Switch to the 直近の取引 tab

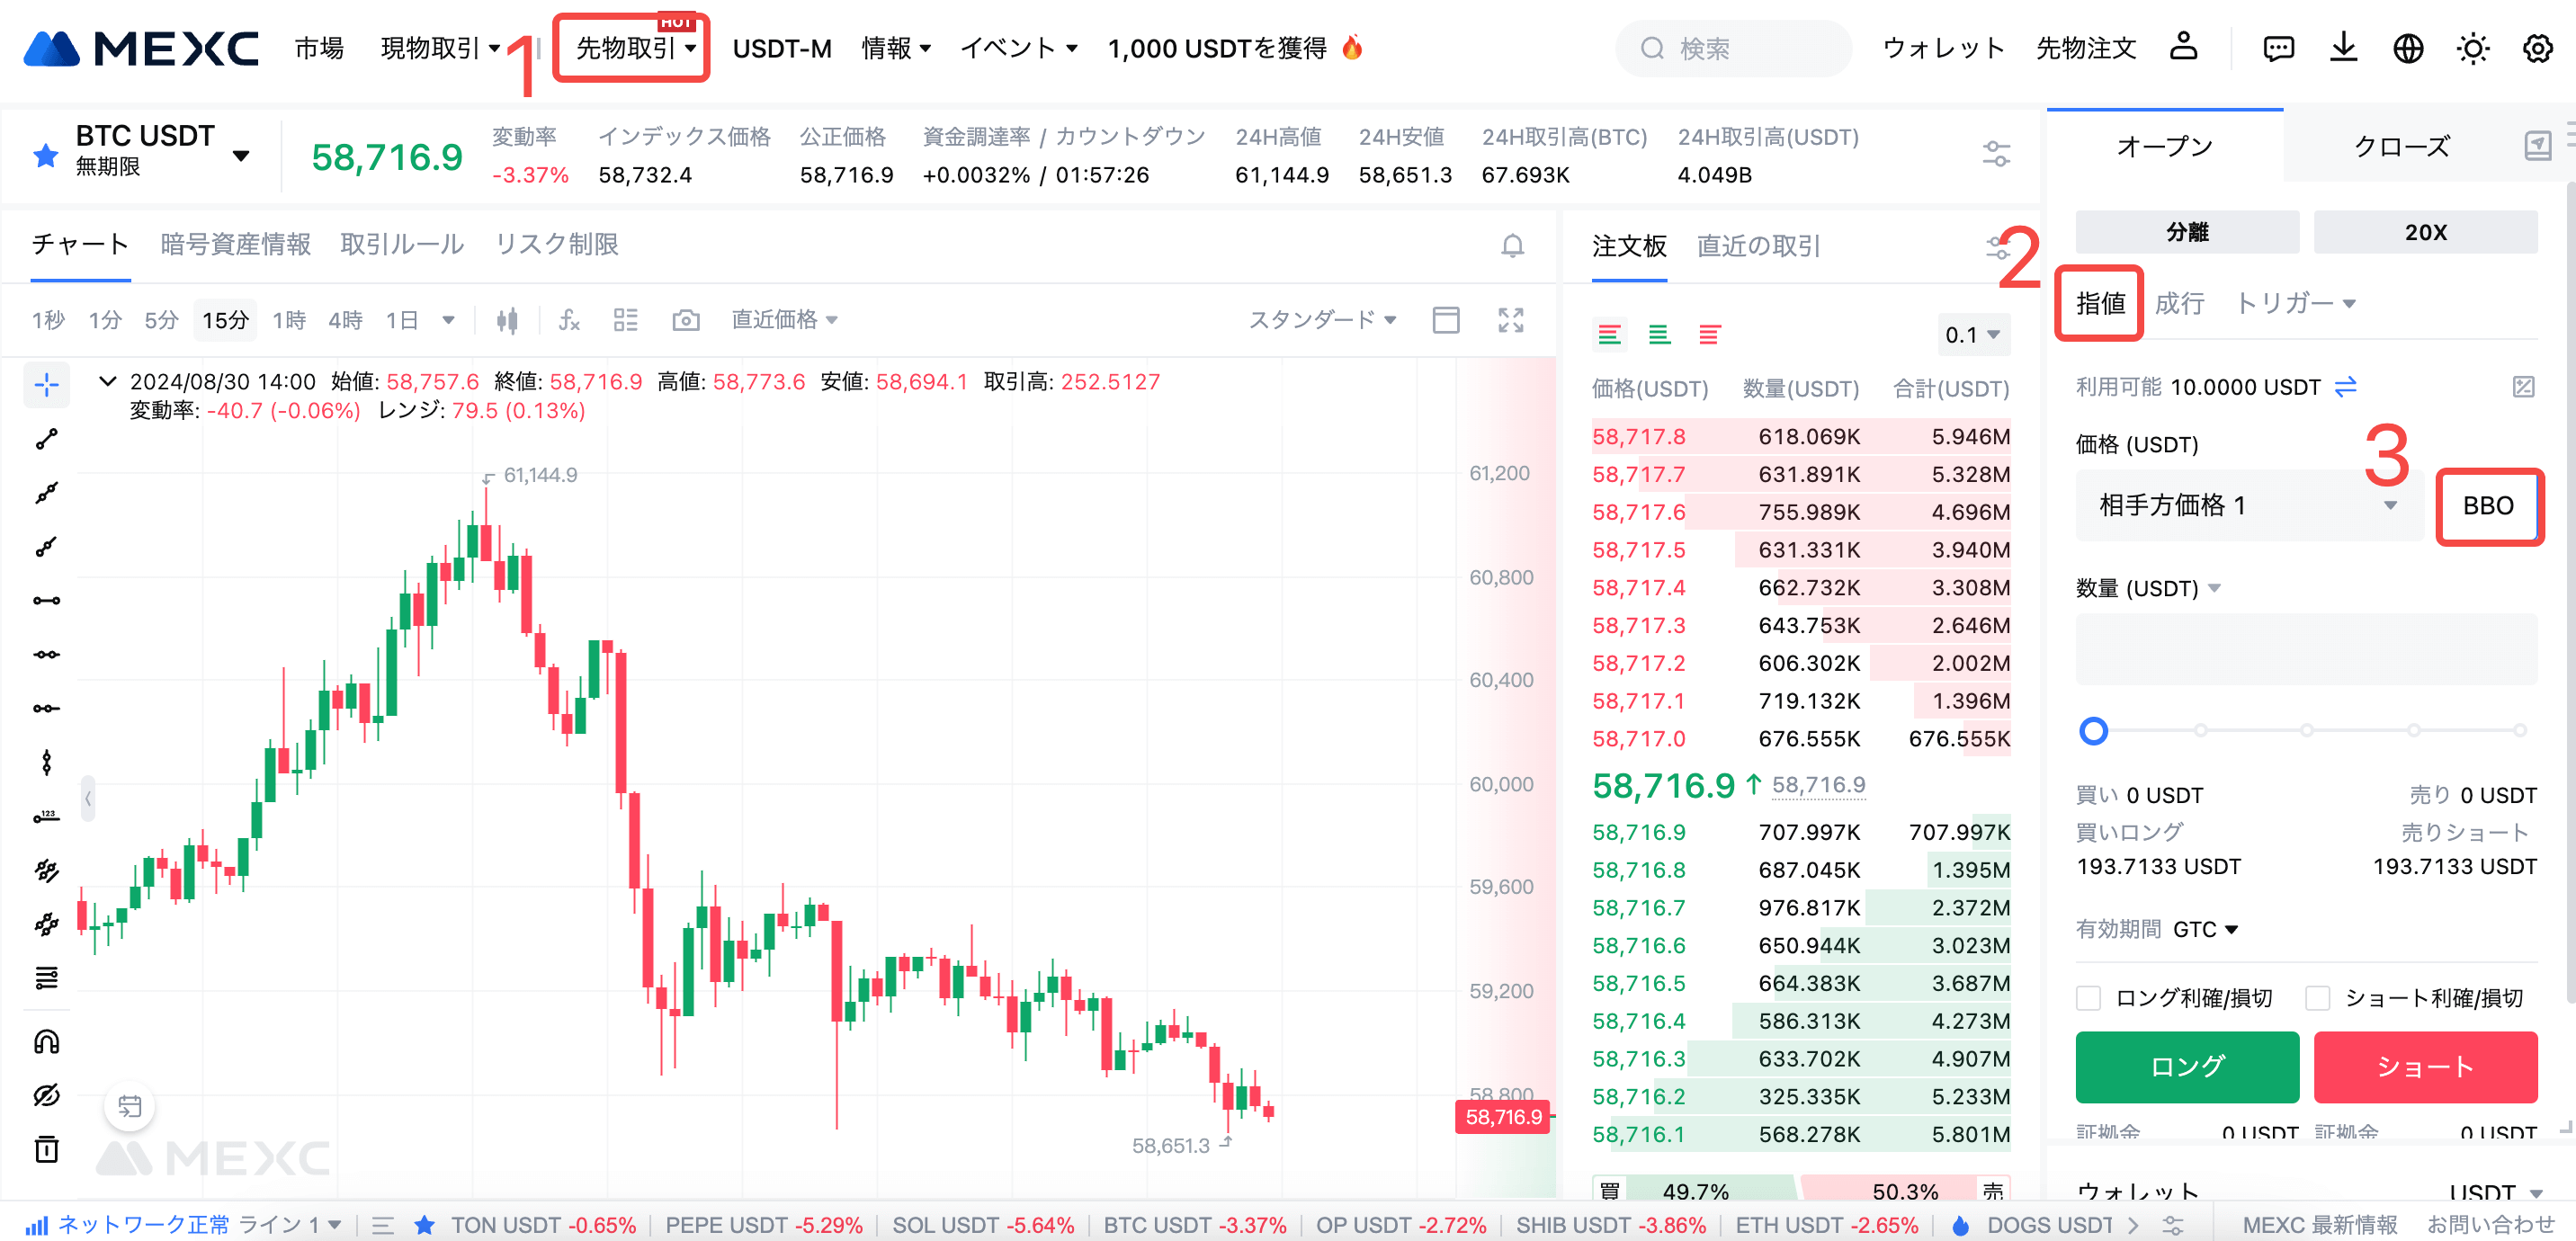pos(1758,246)
